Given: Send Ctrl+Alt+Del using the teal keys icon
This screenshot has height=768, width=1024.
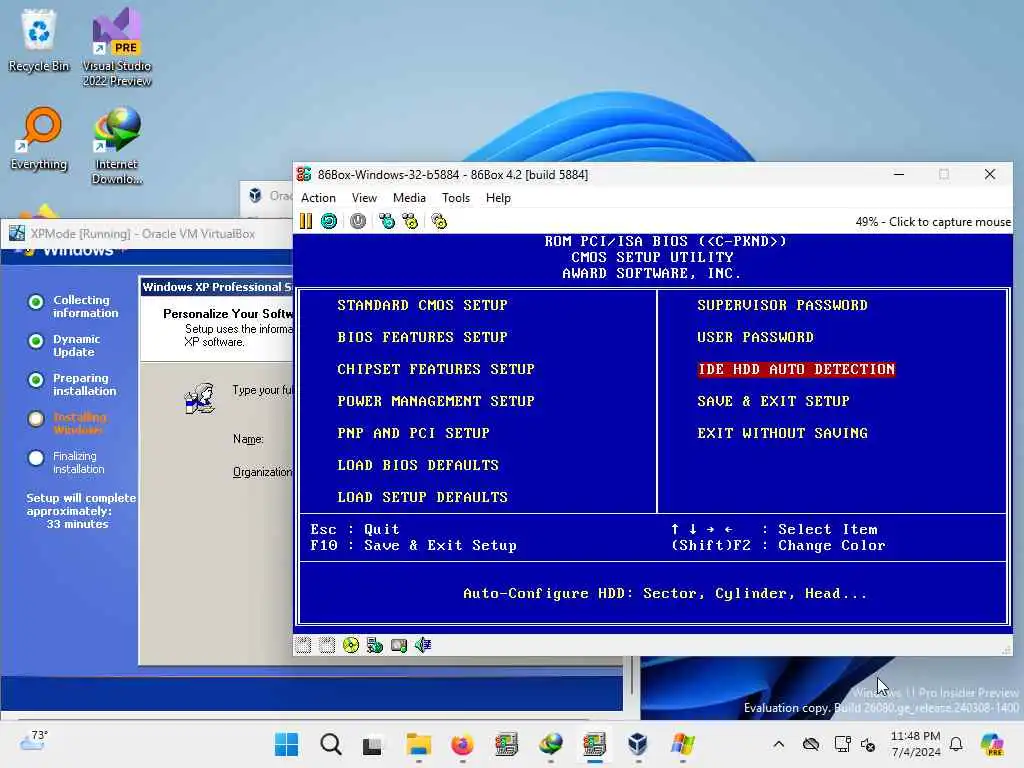Looking at the screenshot, I should click(x=387, y=221).
